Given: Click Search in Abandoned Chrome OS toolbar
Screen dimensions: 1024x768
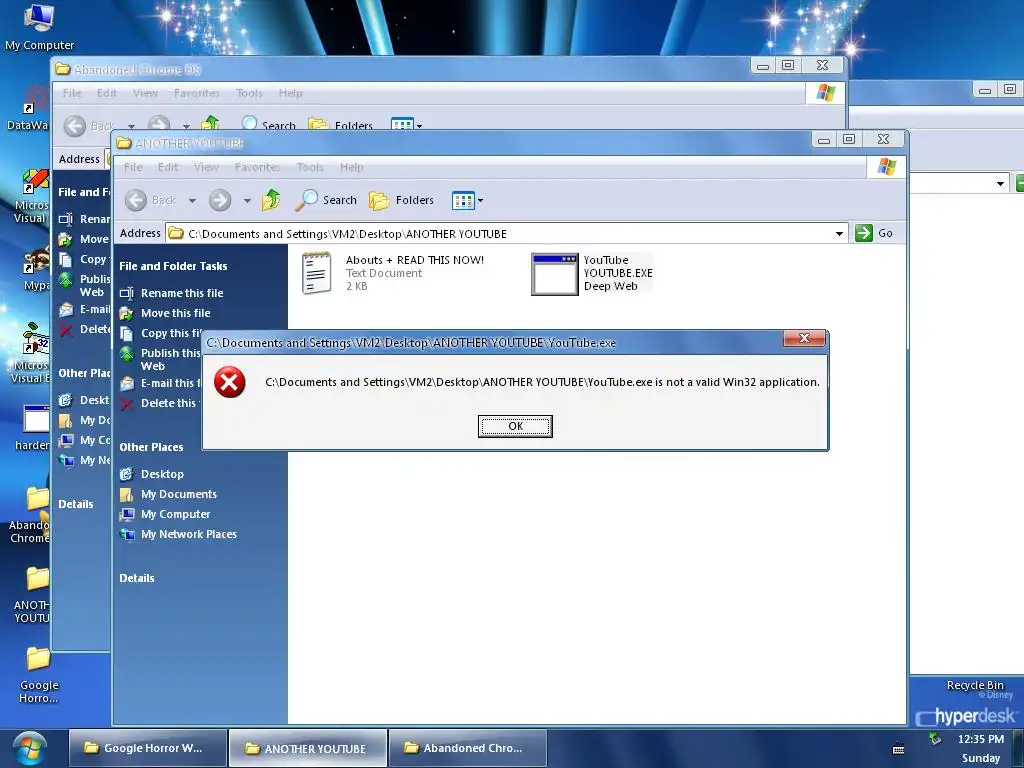Looking at the screenshot, I should pyautogui.click(x=268, y=125).
